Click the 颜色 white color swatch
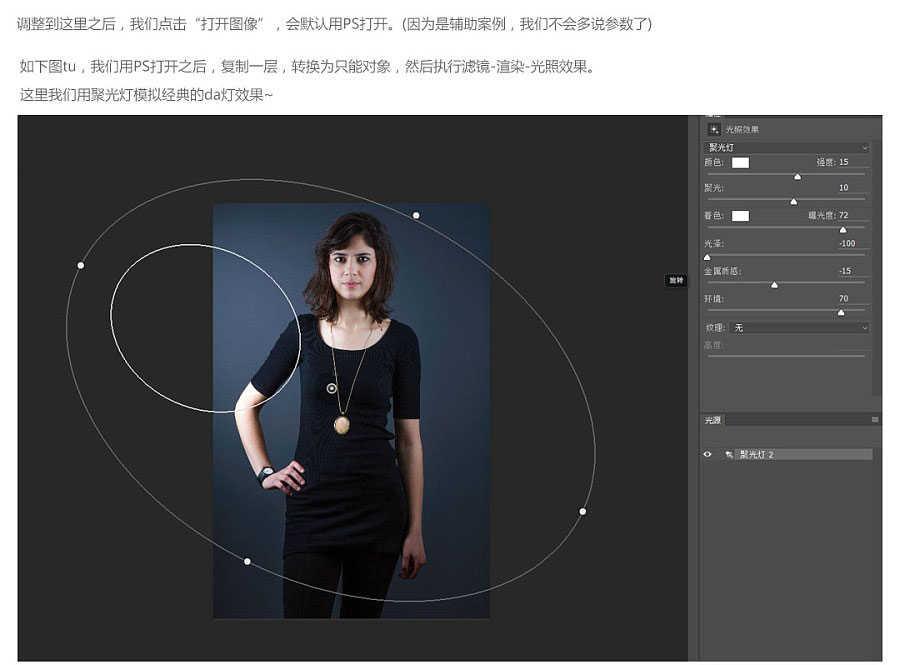Screen dimensions: 900x665 740,162
